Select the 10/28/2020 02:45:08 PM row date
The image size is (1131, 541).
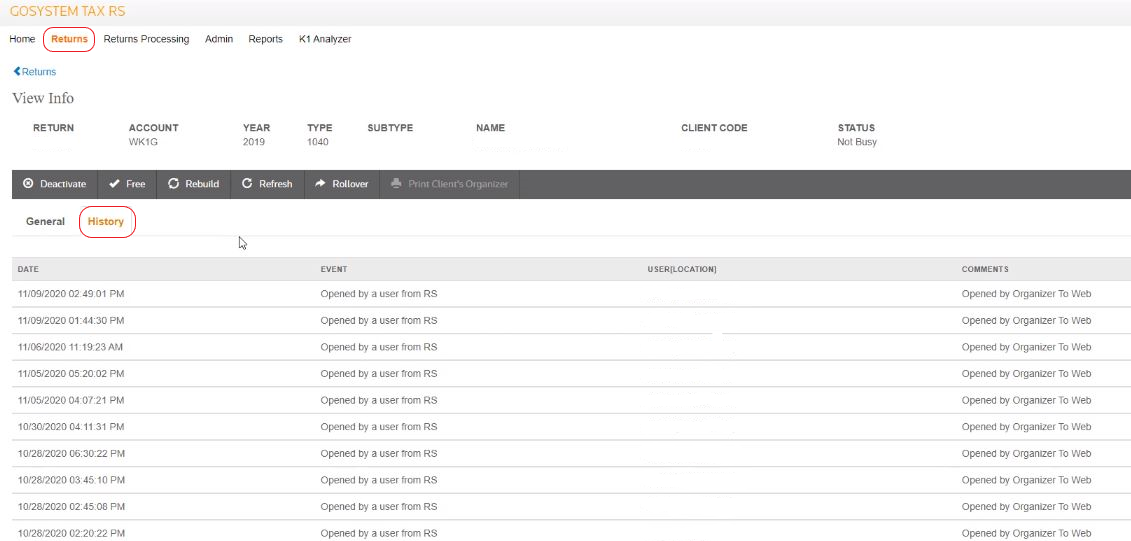tap(71, 506)
